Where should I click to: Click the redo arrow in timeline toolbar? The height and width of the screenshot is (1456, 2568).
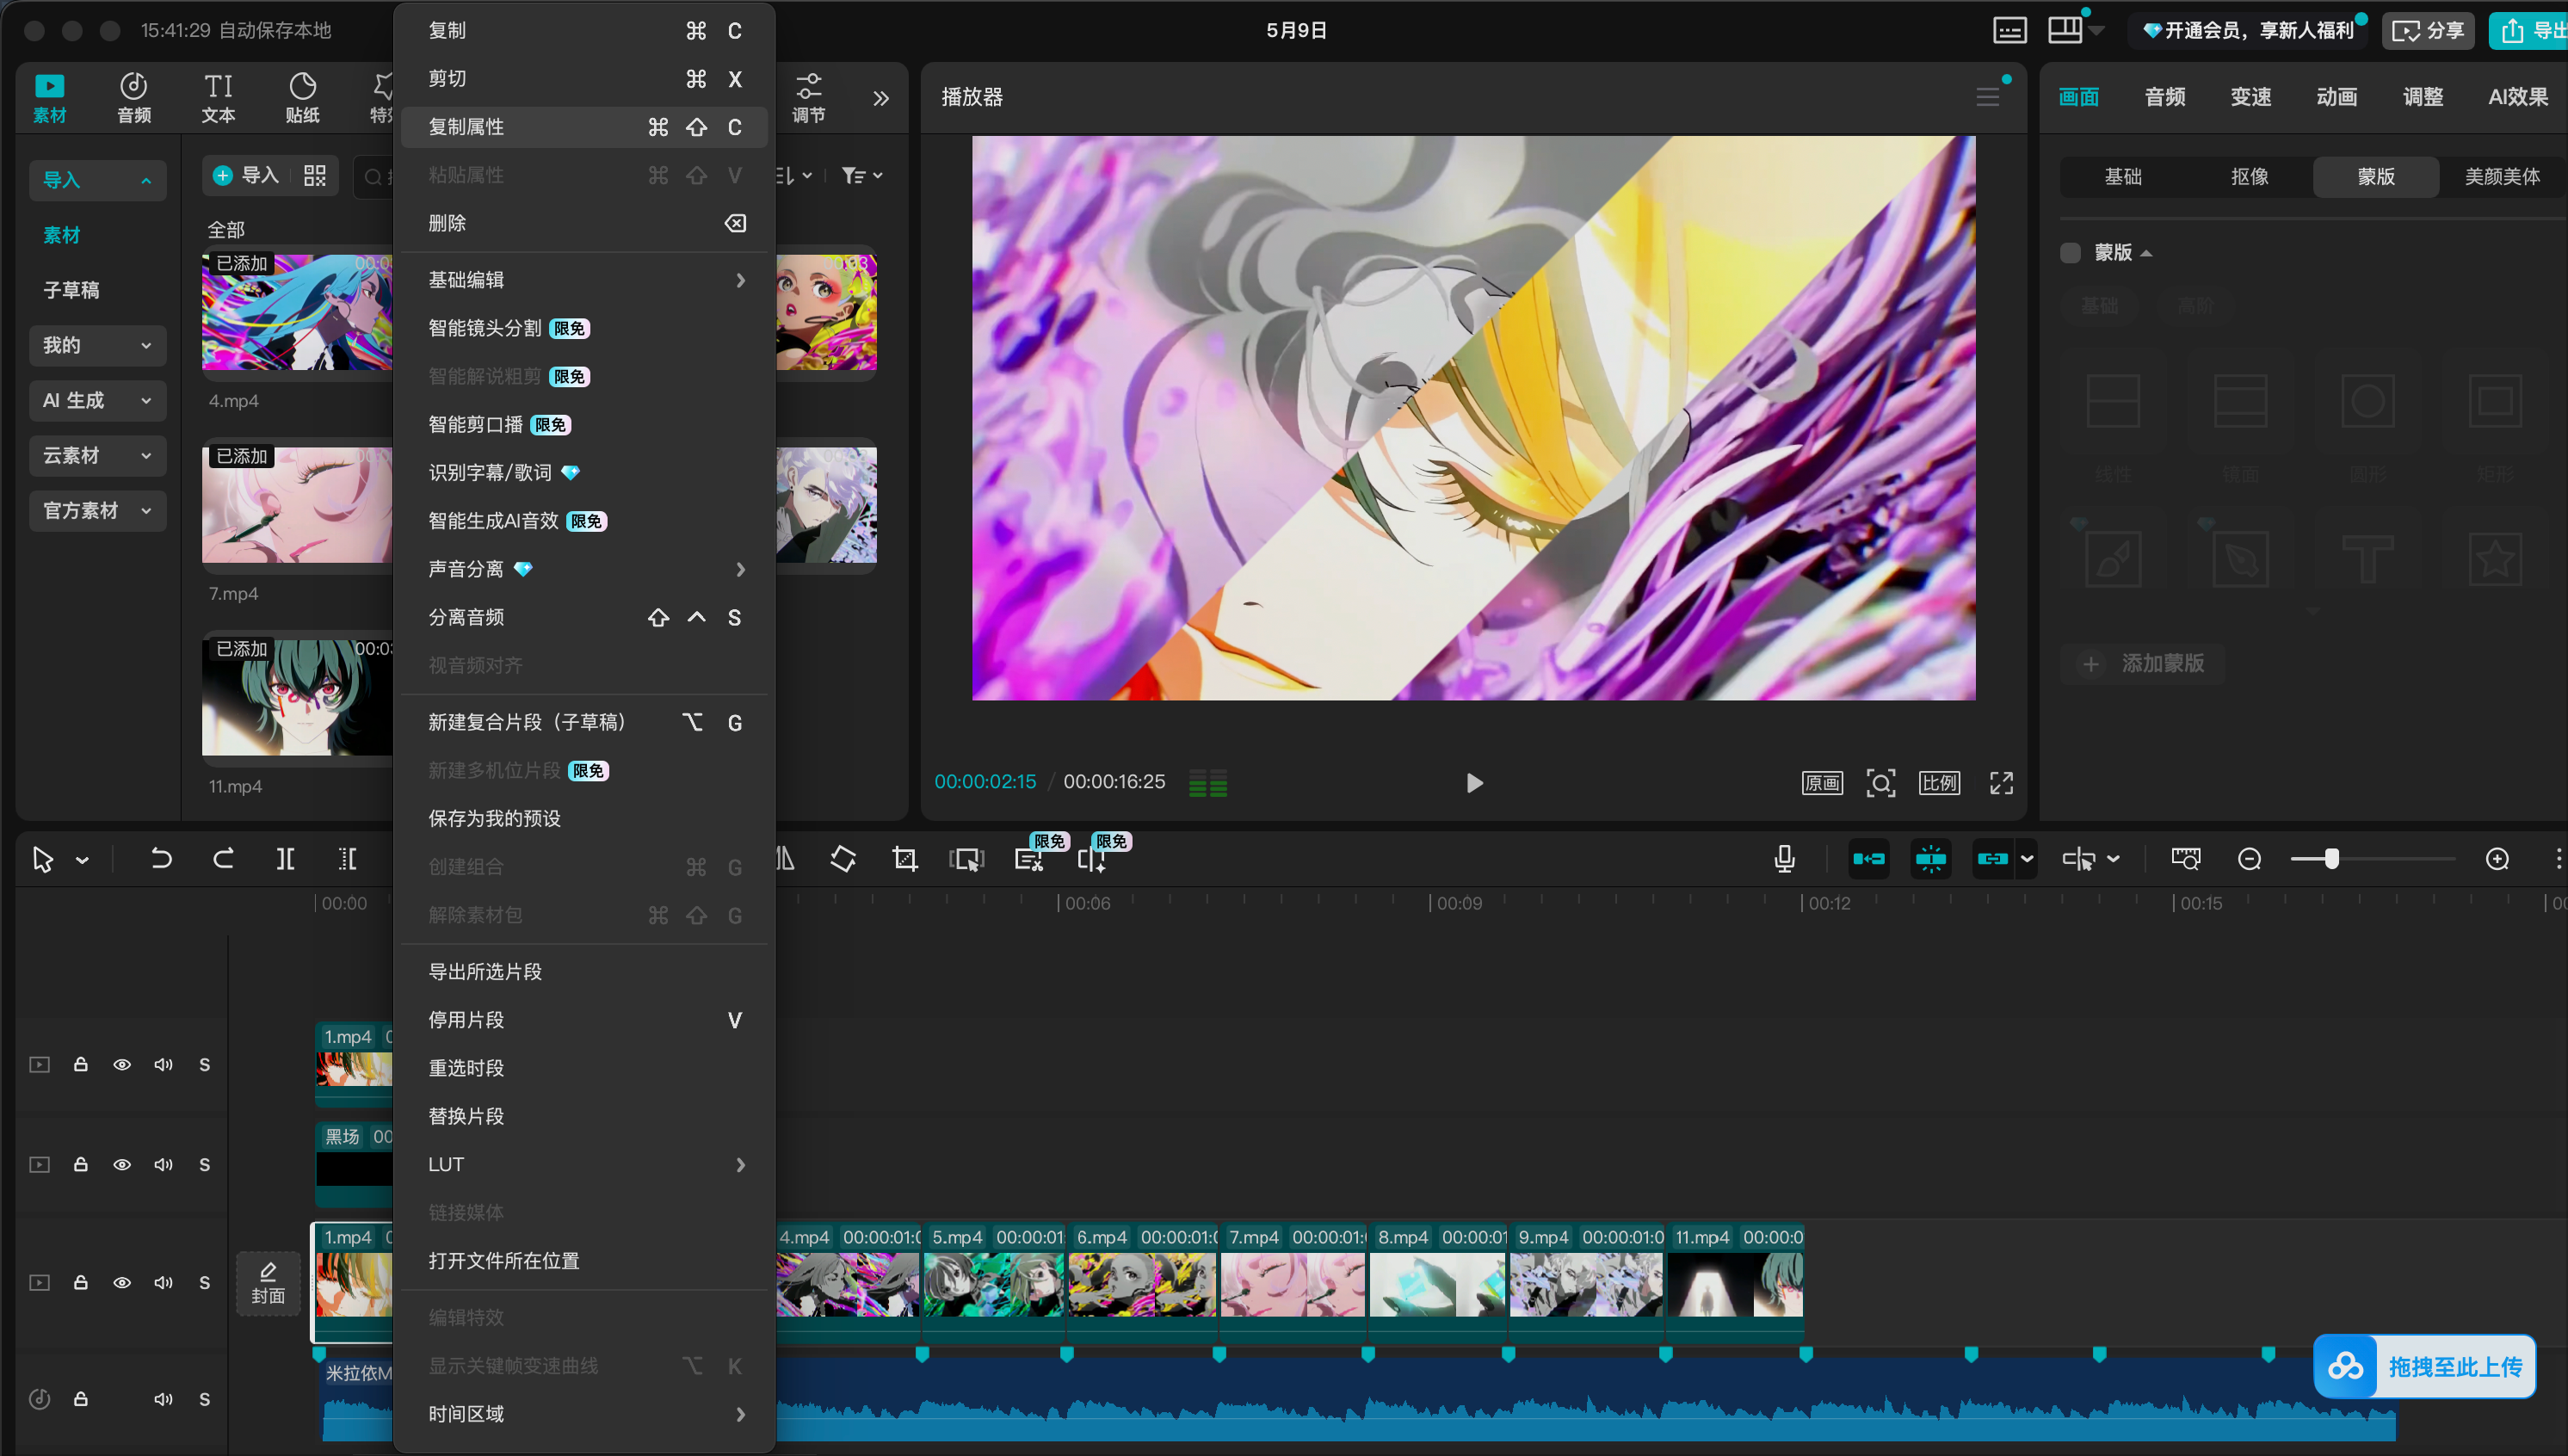click(223, 858)
